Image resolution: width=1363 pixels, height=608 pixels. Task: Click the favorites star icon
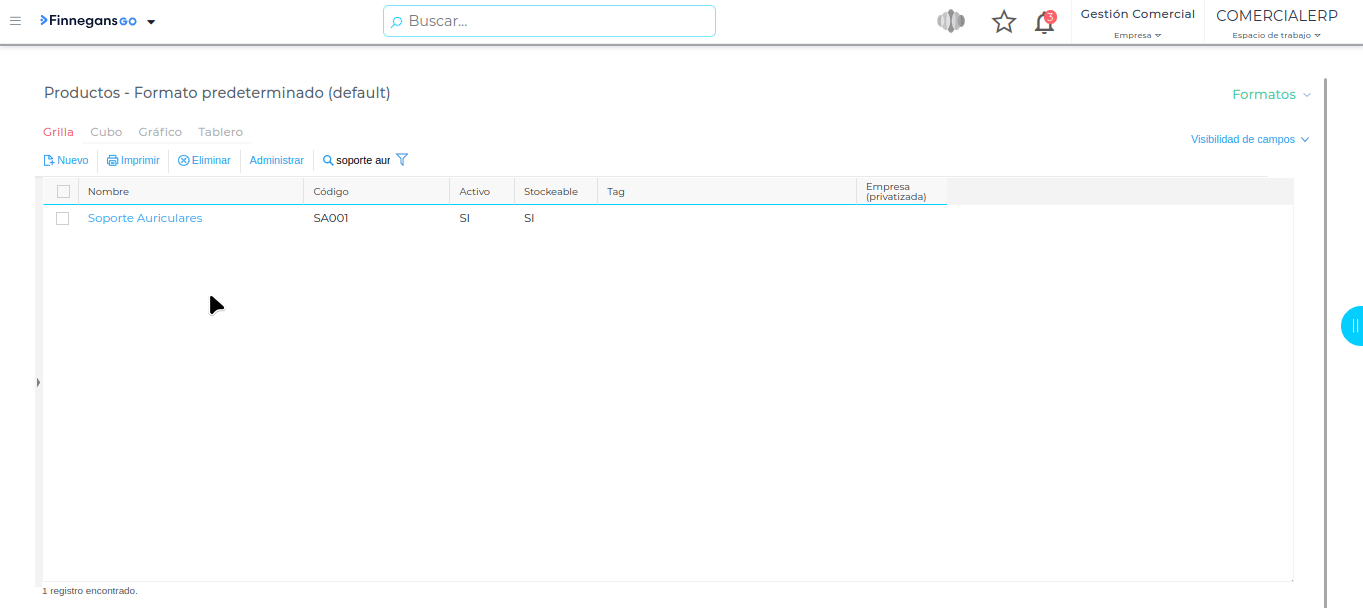click(1003, 22)
